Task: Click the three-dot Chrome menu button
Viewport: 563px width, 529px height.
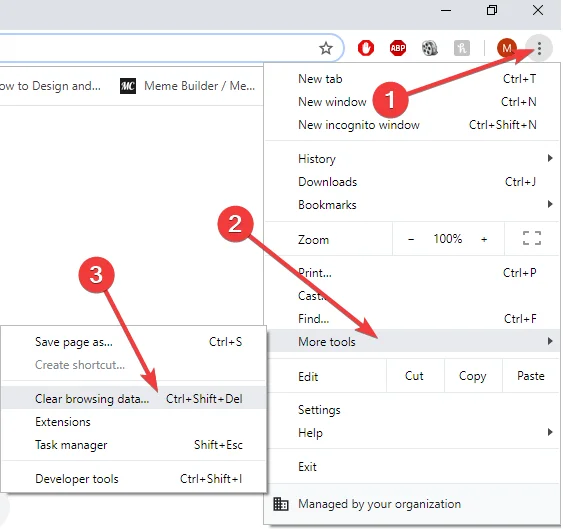Action: tap(539, 48)
